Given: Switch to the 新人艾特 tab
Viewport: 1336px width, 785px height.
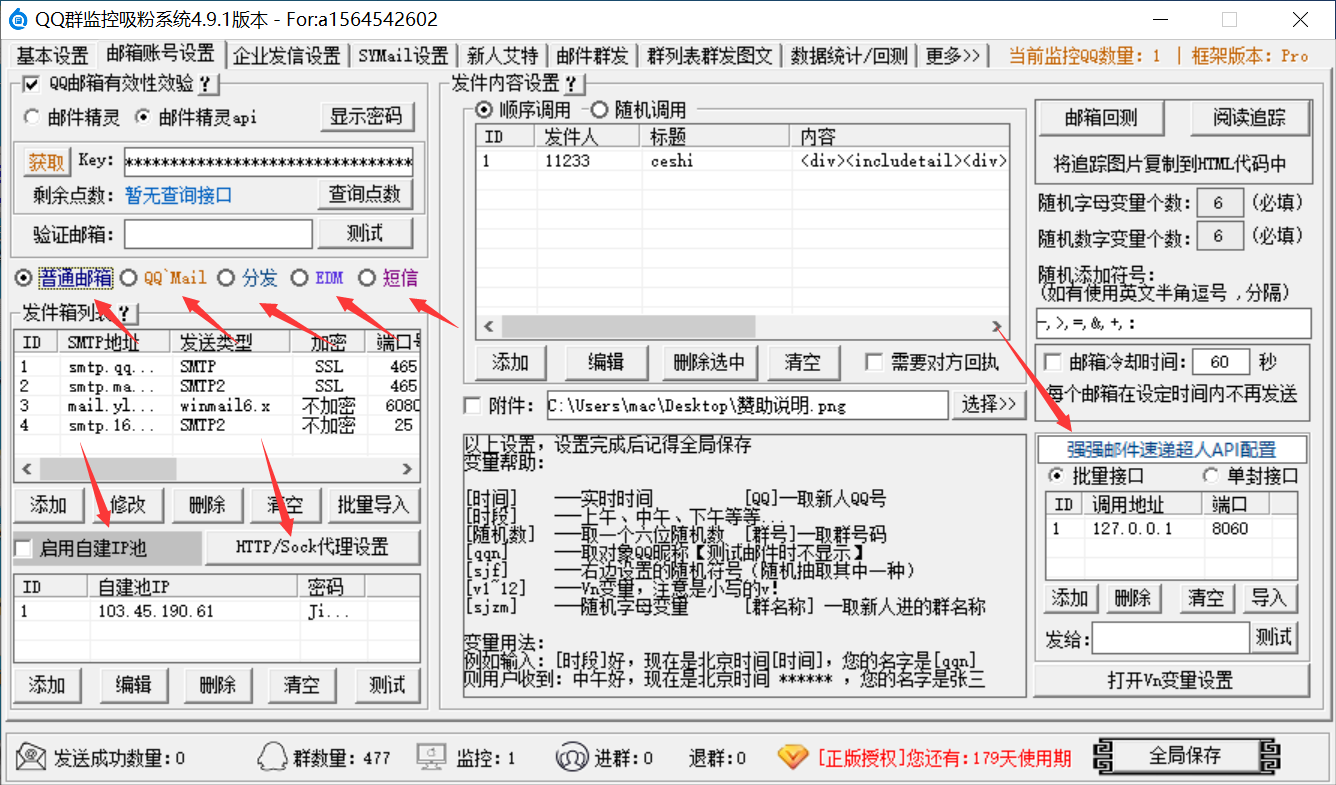Looking at the screenshot, I should point(503,56).
